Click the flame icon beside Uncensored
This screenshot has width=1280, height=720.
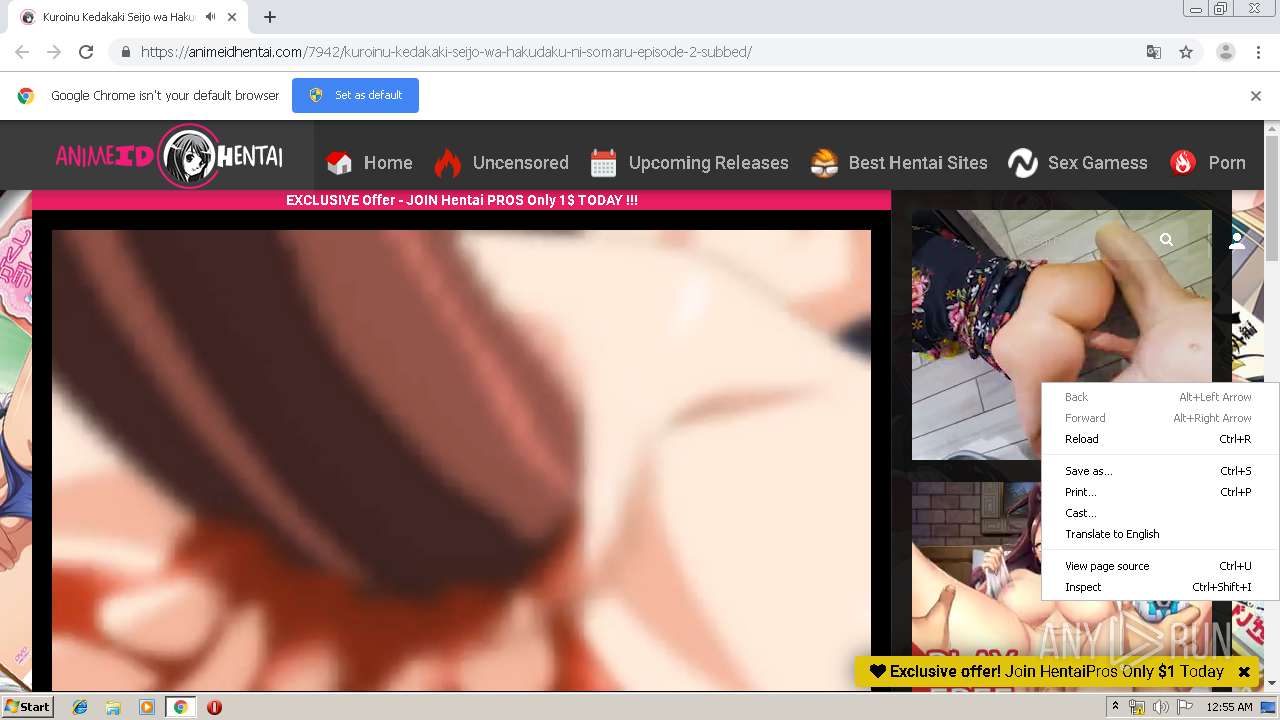pos(447,162)
